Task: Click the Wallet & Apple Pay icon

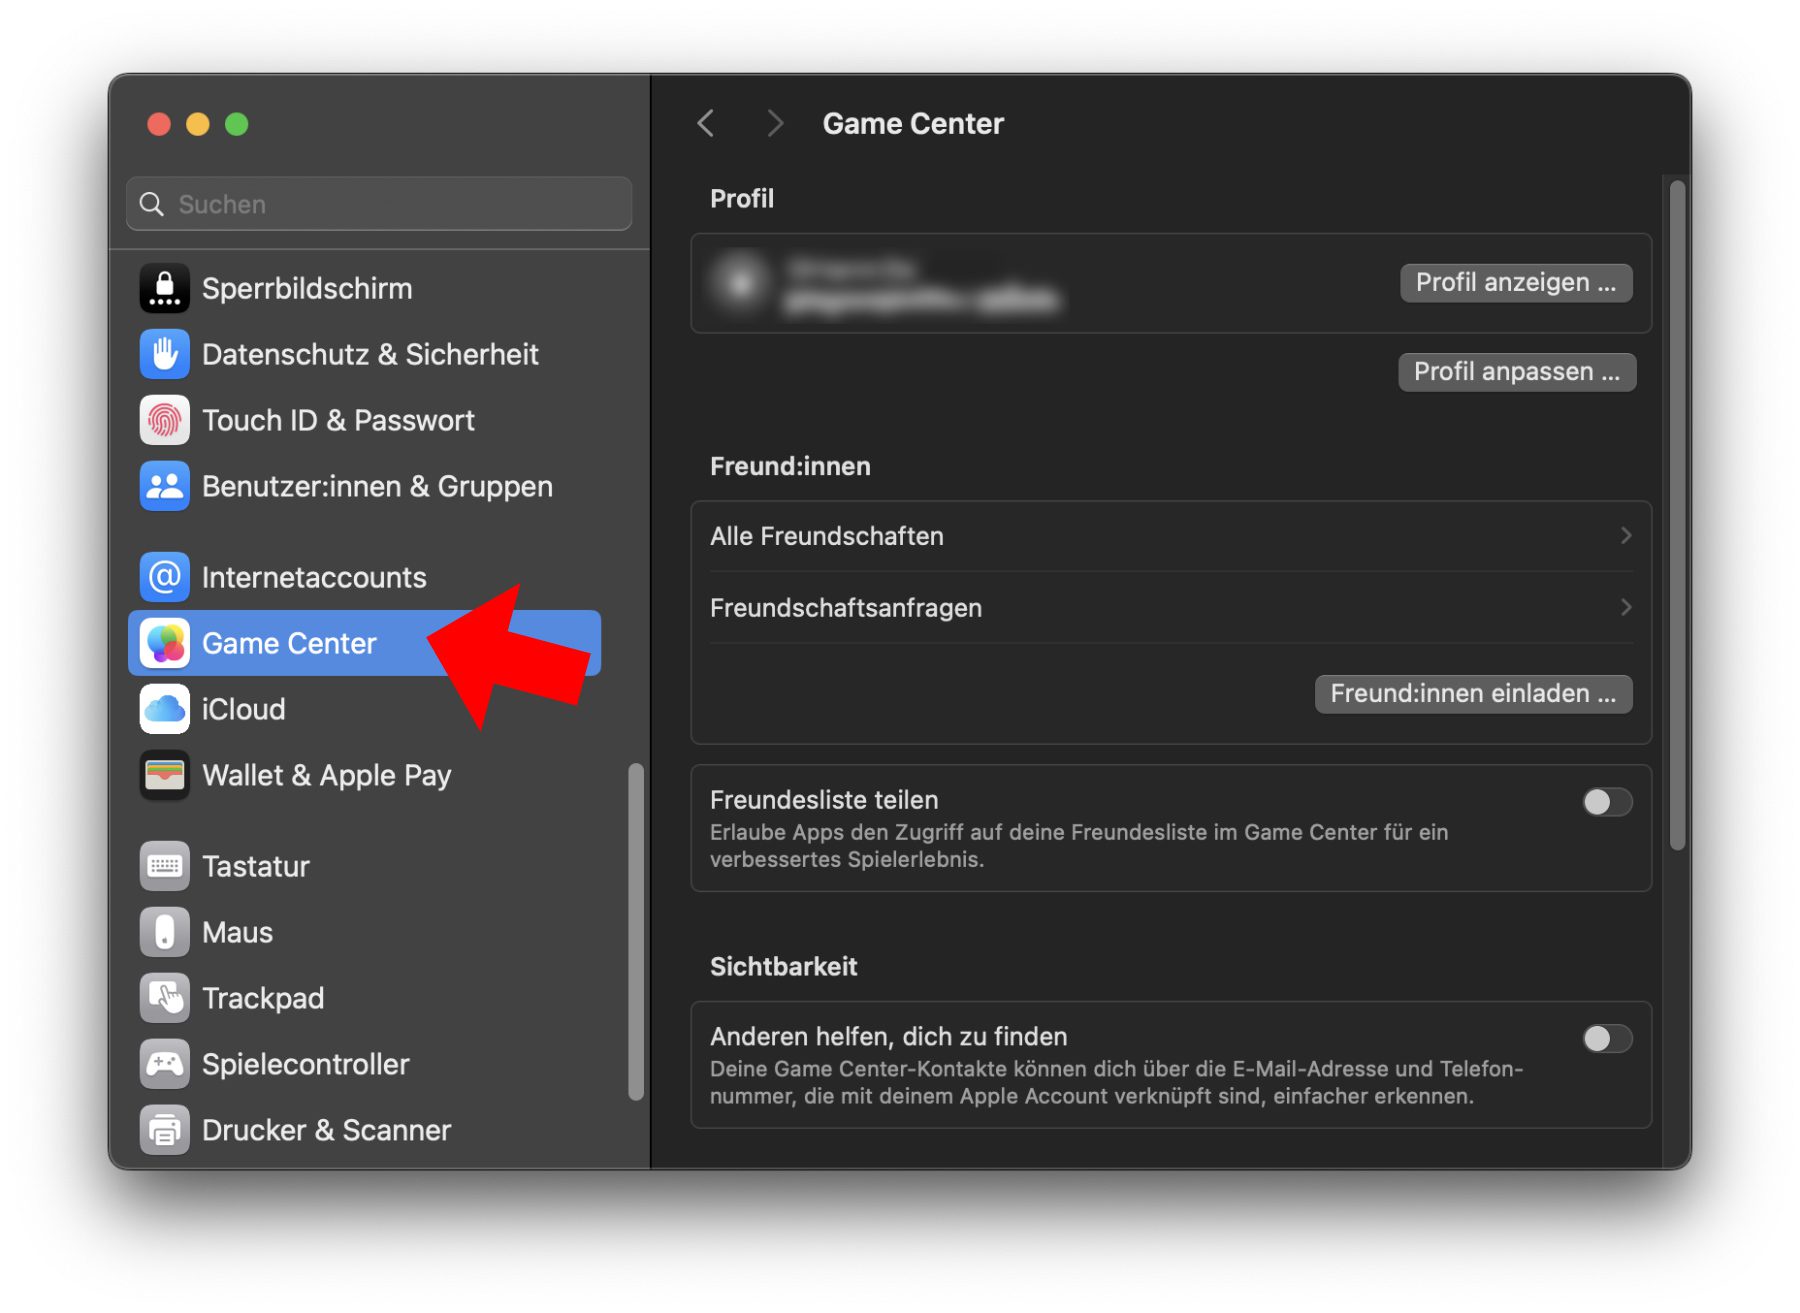Action: (x=164, y=775)
